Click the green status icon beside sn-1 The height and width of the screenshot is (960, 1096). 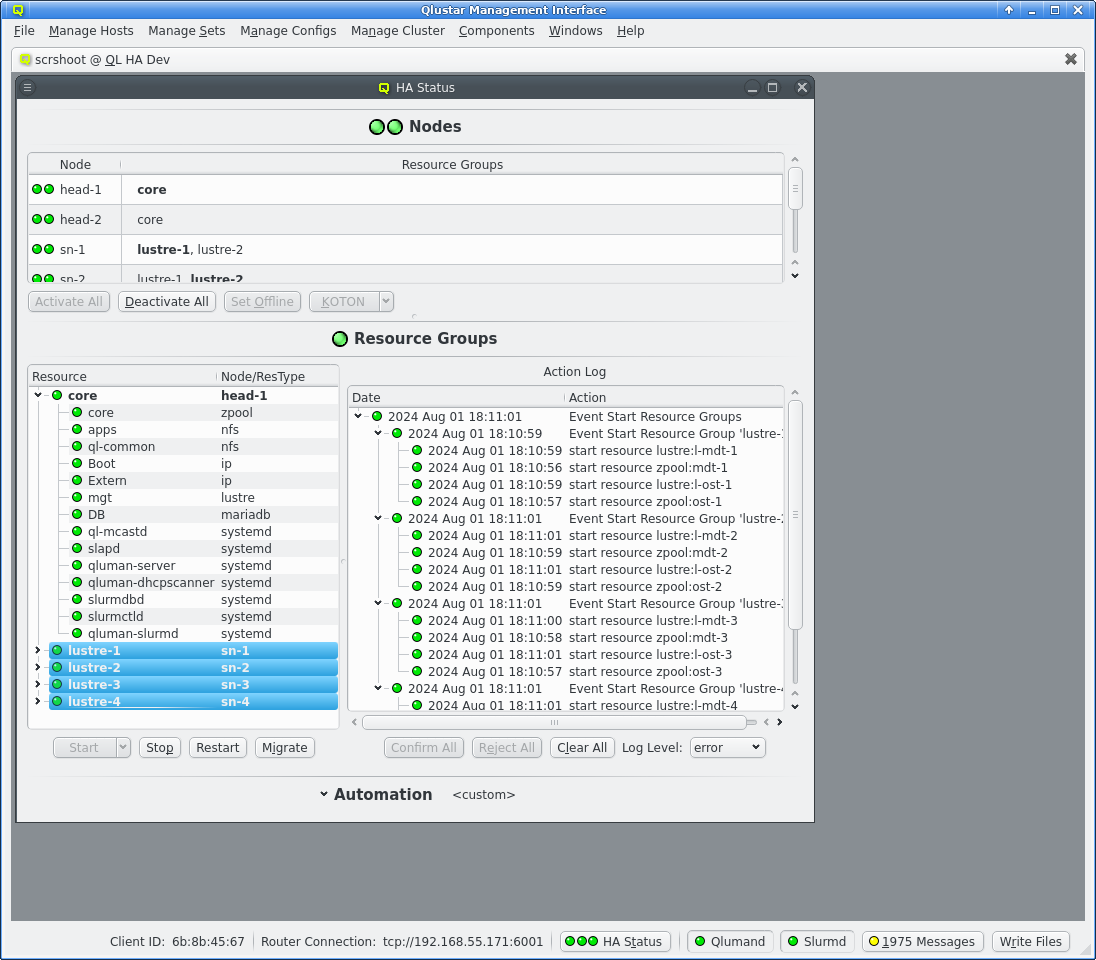(x=43, y=250)
